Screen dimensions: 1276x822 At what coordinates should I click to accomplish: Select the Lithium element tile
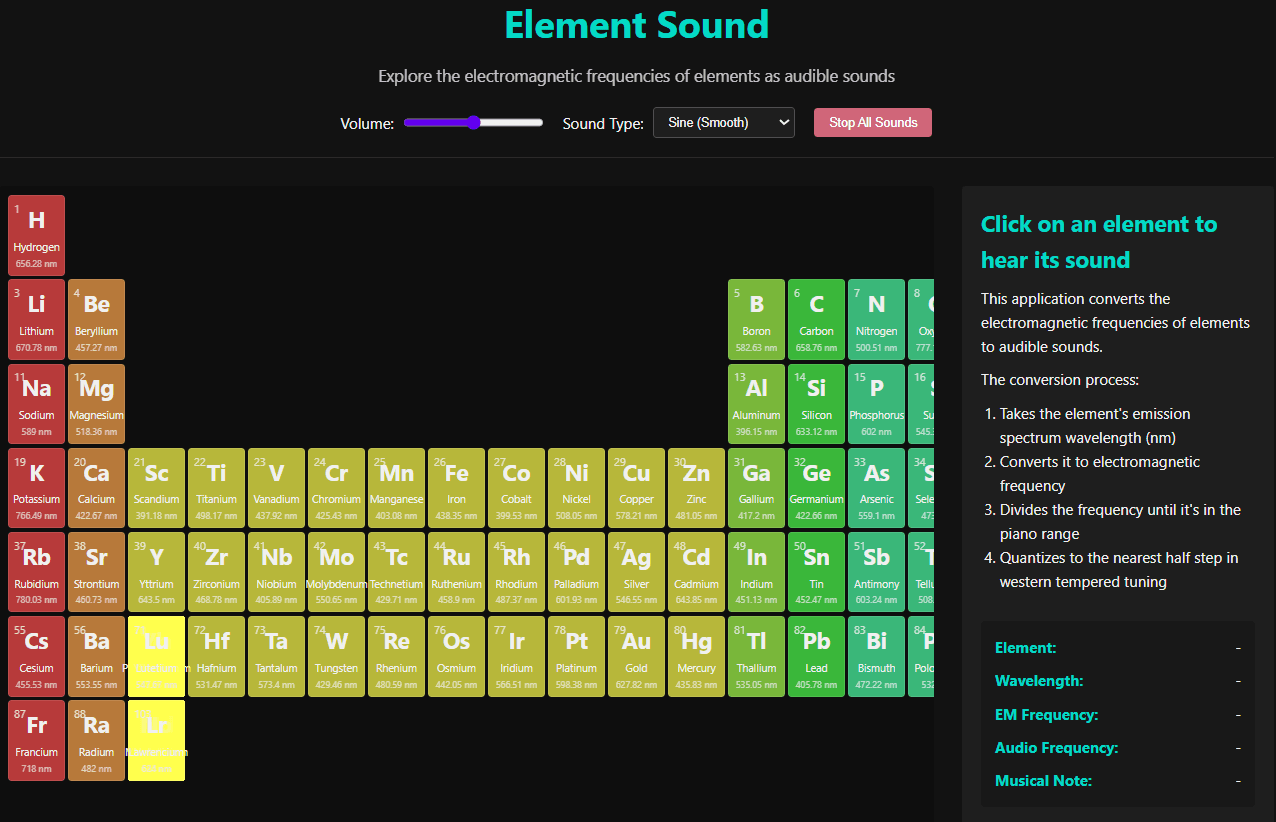36,319
